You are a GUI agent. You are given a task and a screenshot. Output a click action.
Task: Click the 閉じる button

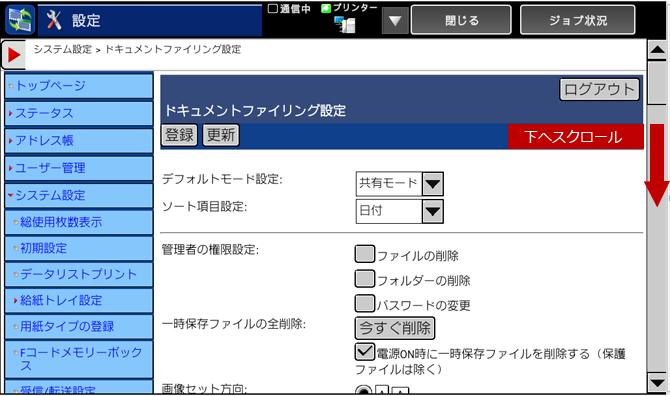pos(461,20)
